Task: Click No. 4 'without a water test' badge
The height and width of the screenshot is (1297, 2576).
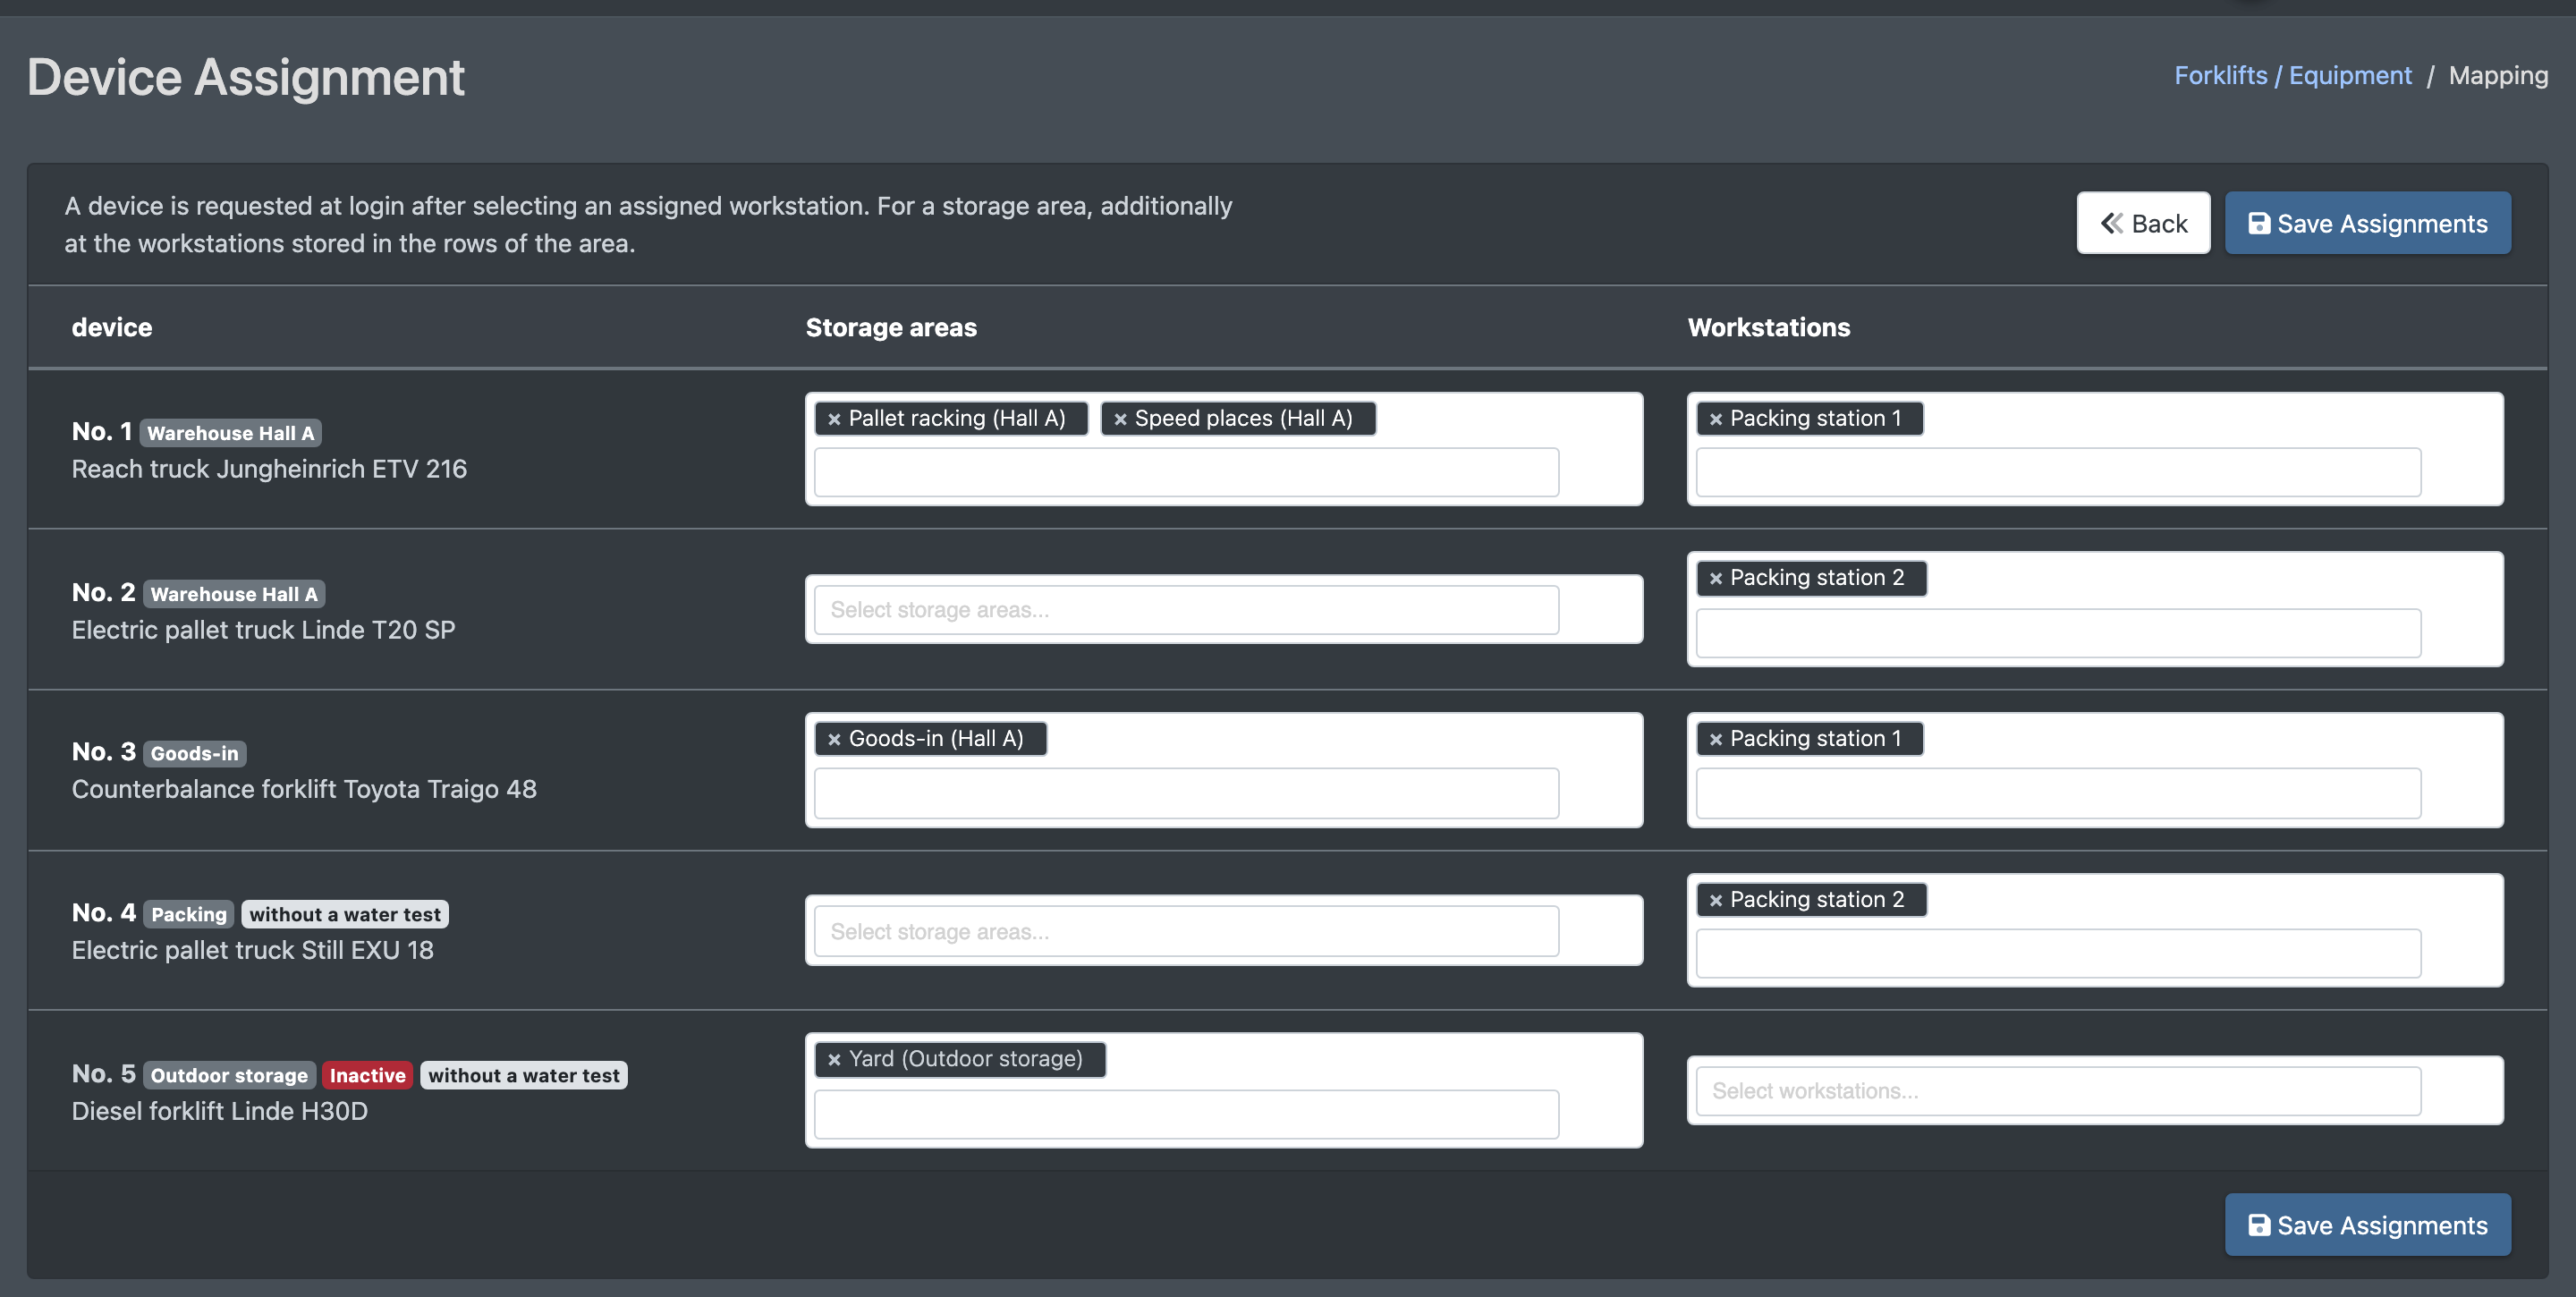Action: pyautogui.click(x=345, y=914)
